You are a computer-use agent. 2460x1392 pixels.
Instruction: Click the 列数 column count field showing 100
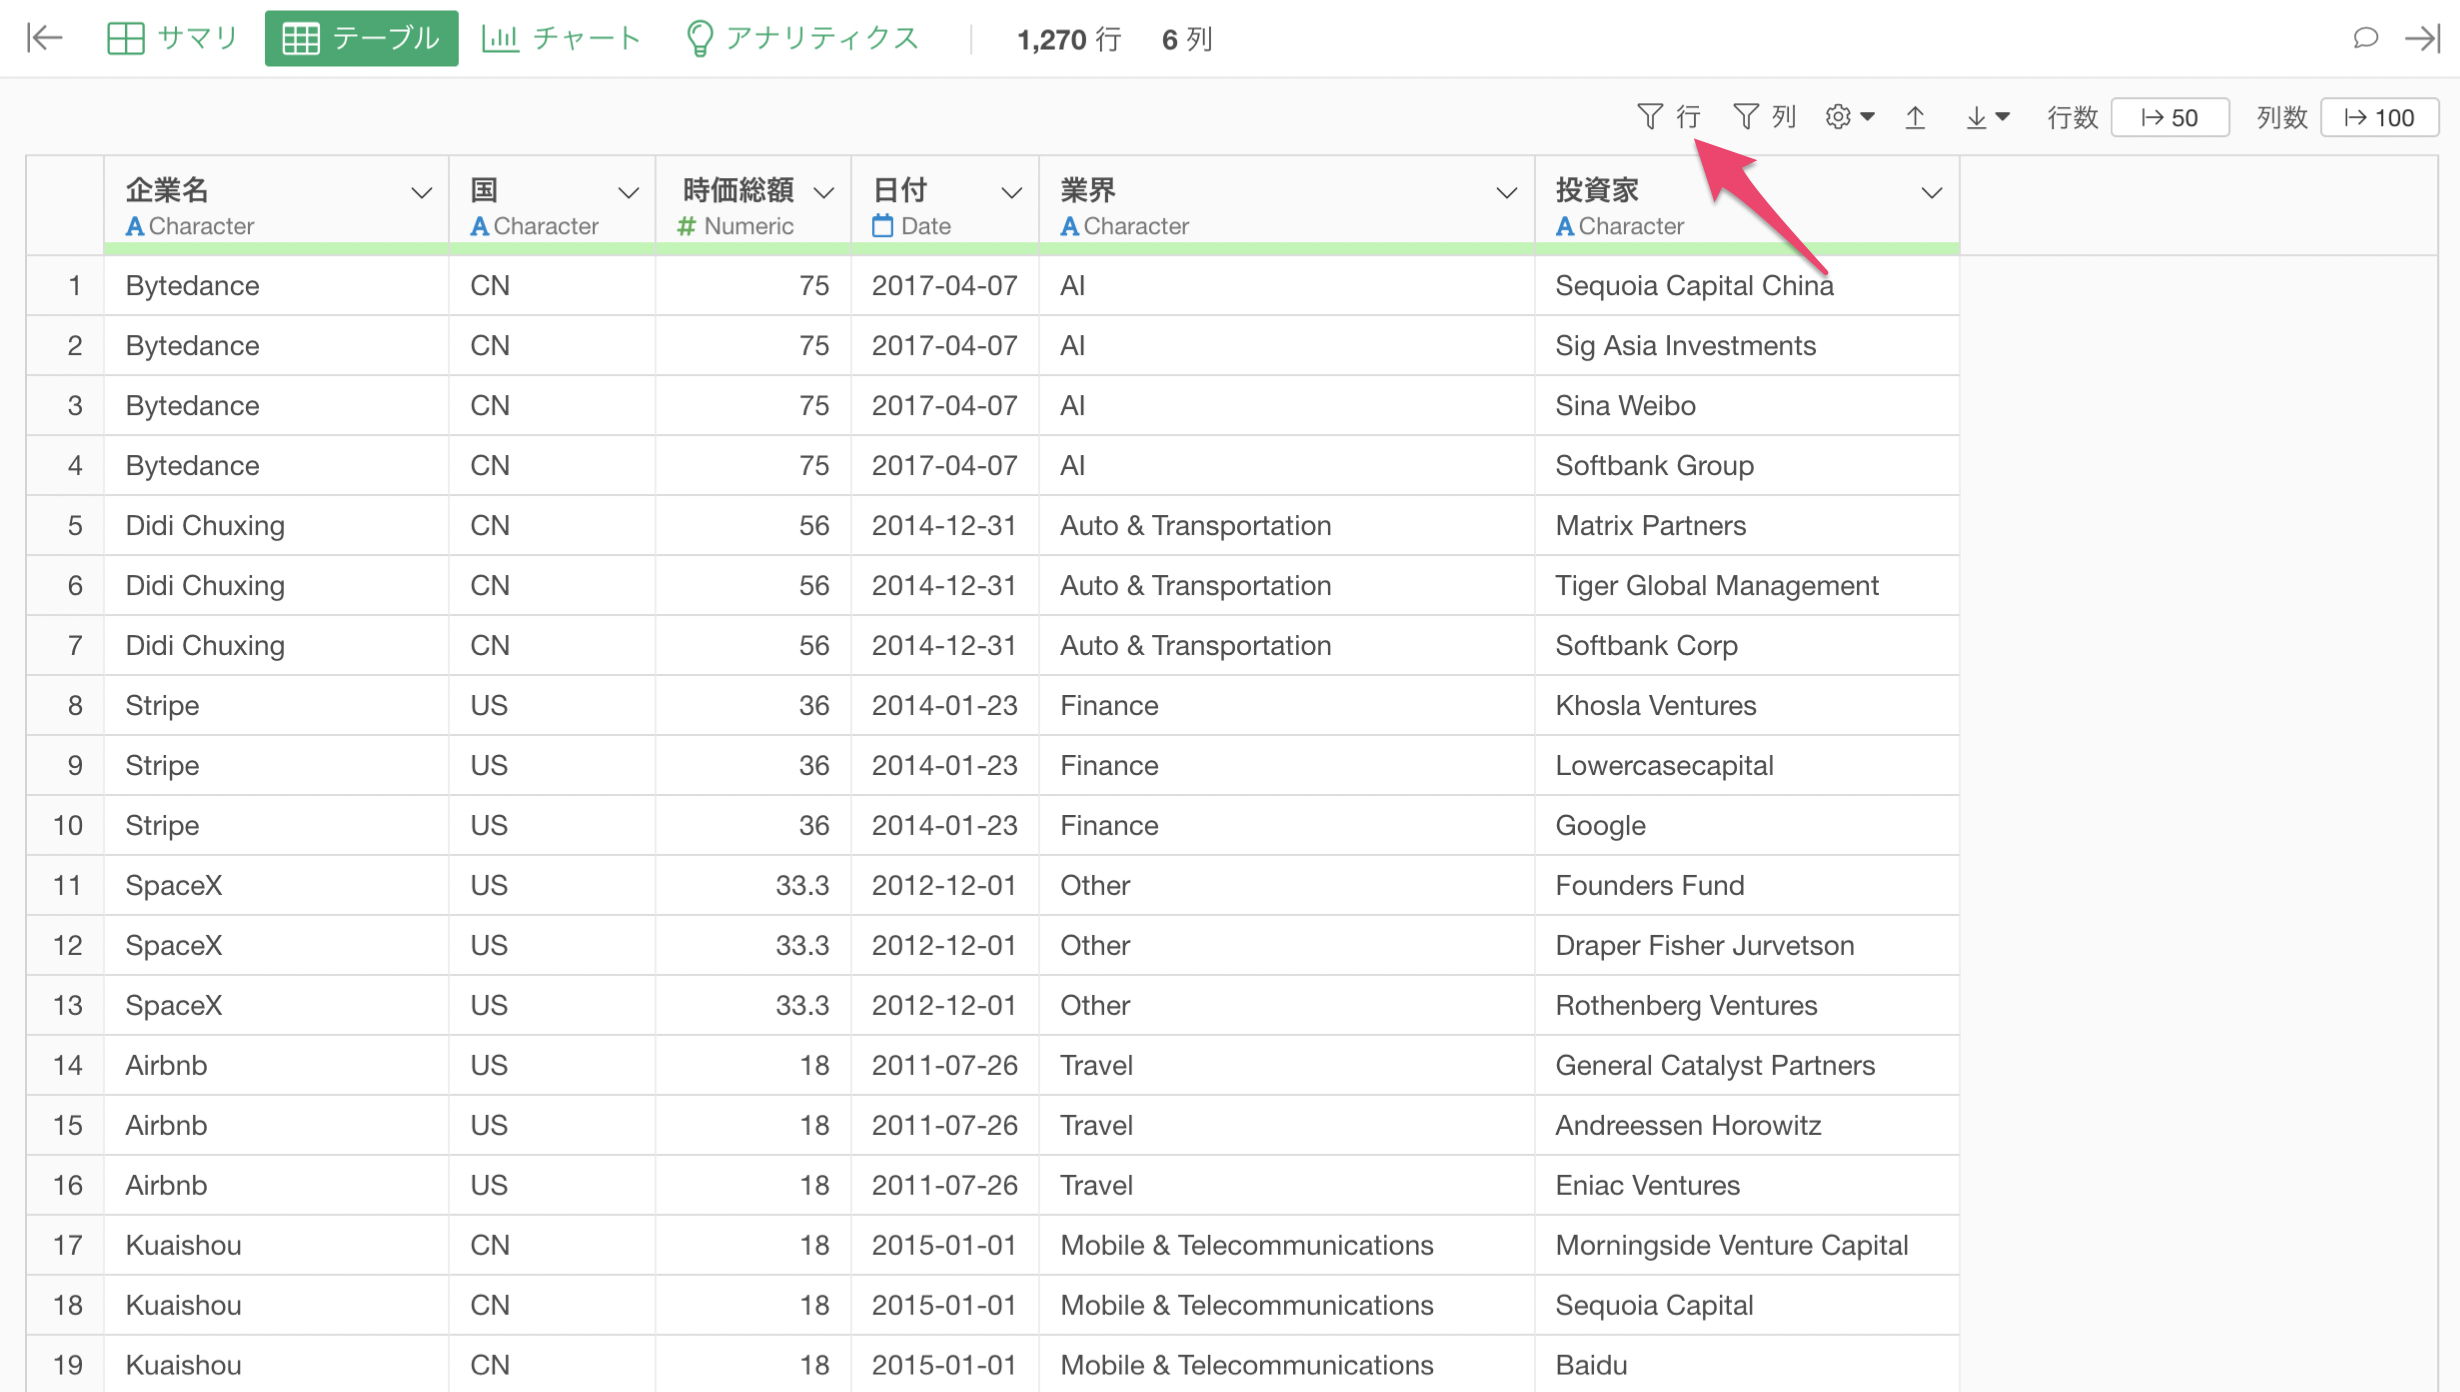tap(2379, 117)
